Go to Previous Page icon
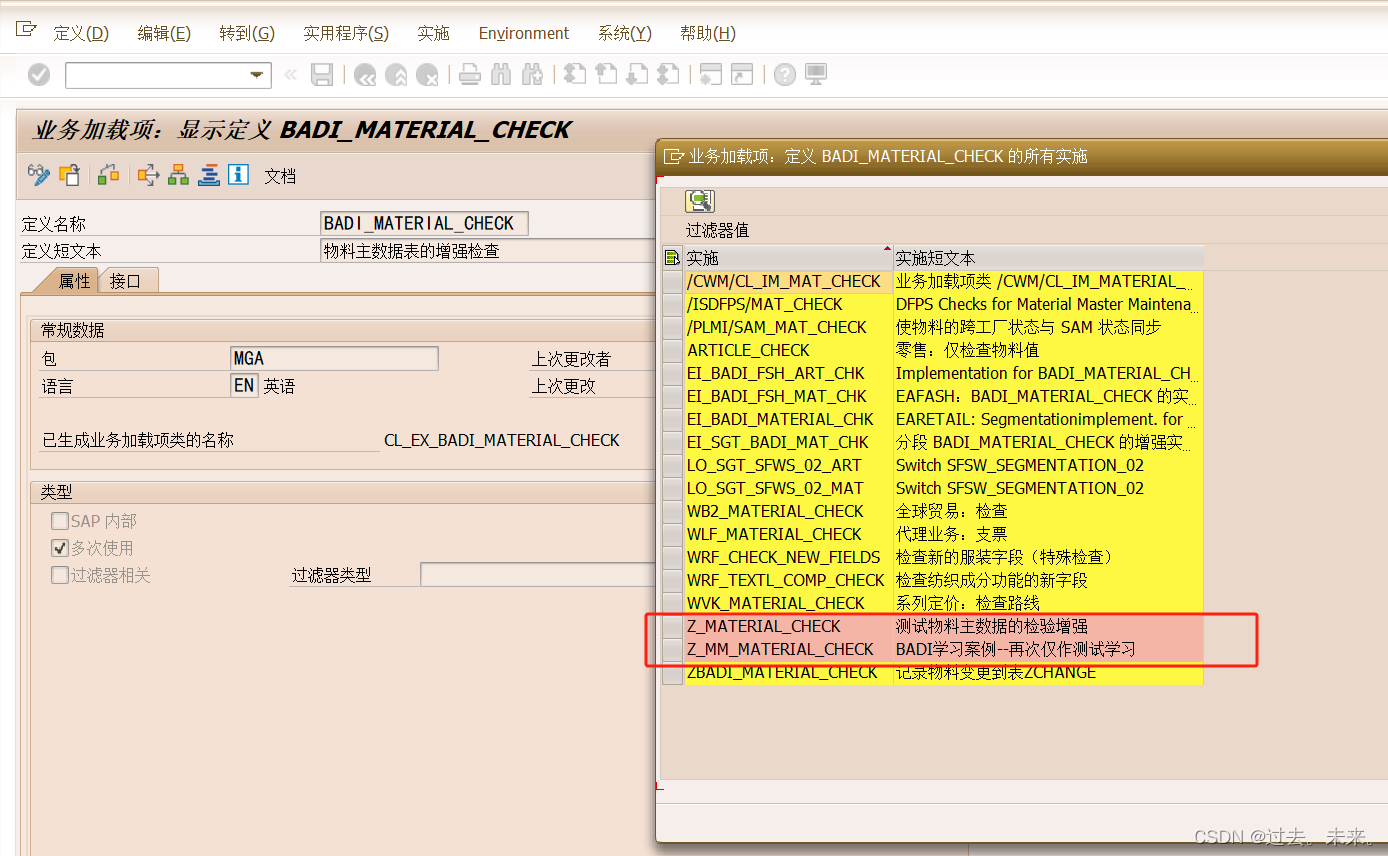 (606, 75)
